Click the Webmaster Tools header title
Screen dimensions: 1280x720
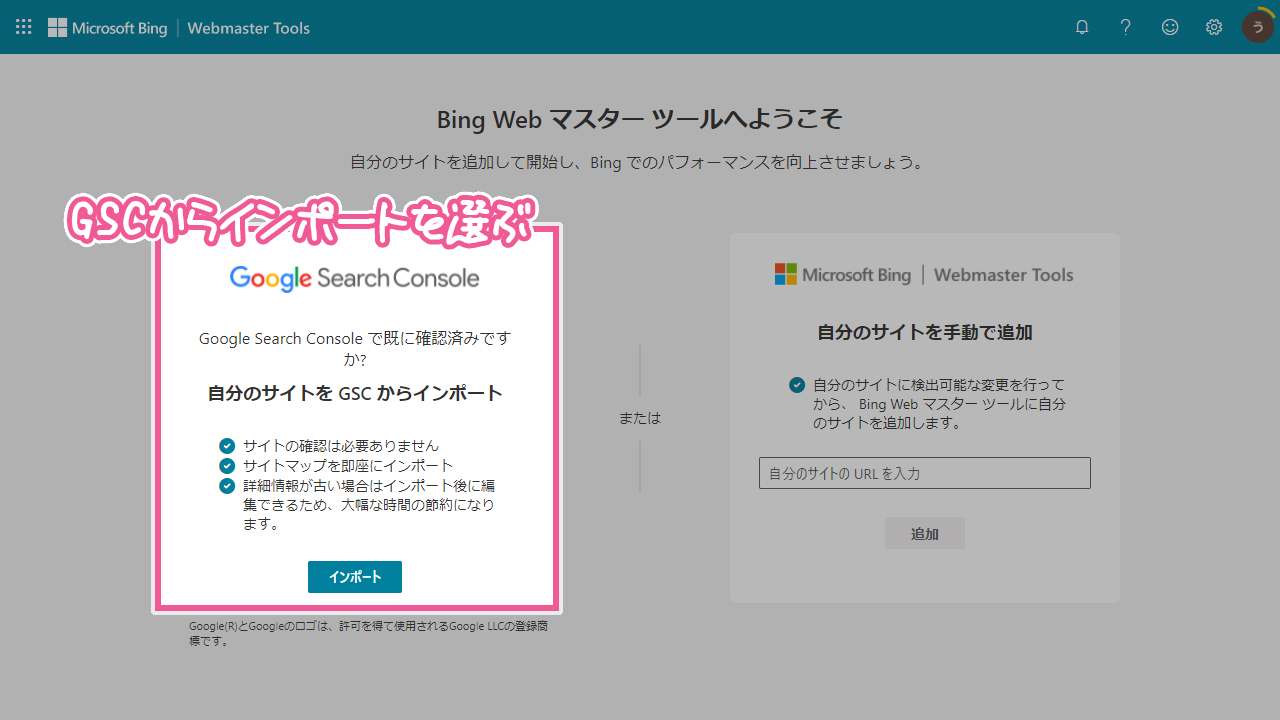coord(249,28)
